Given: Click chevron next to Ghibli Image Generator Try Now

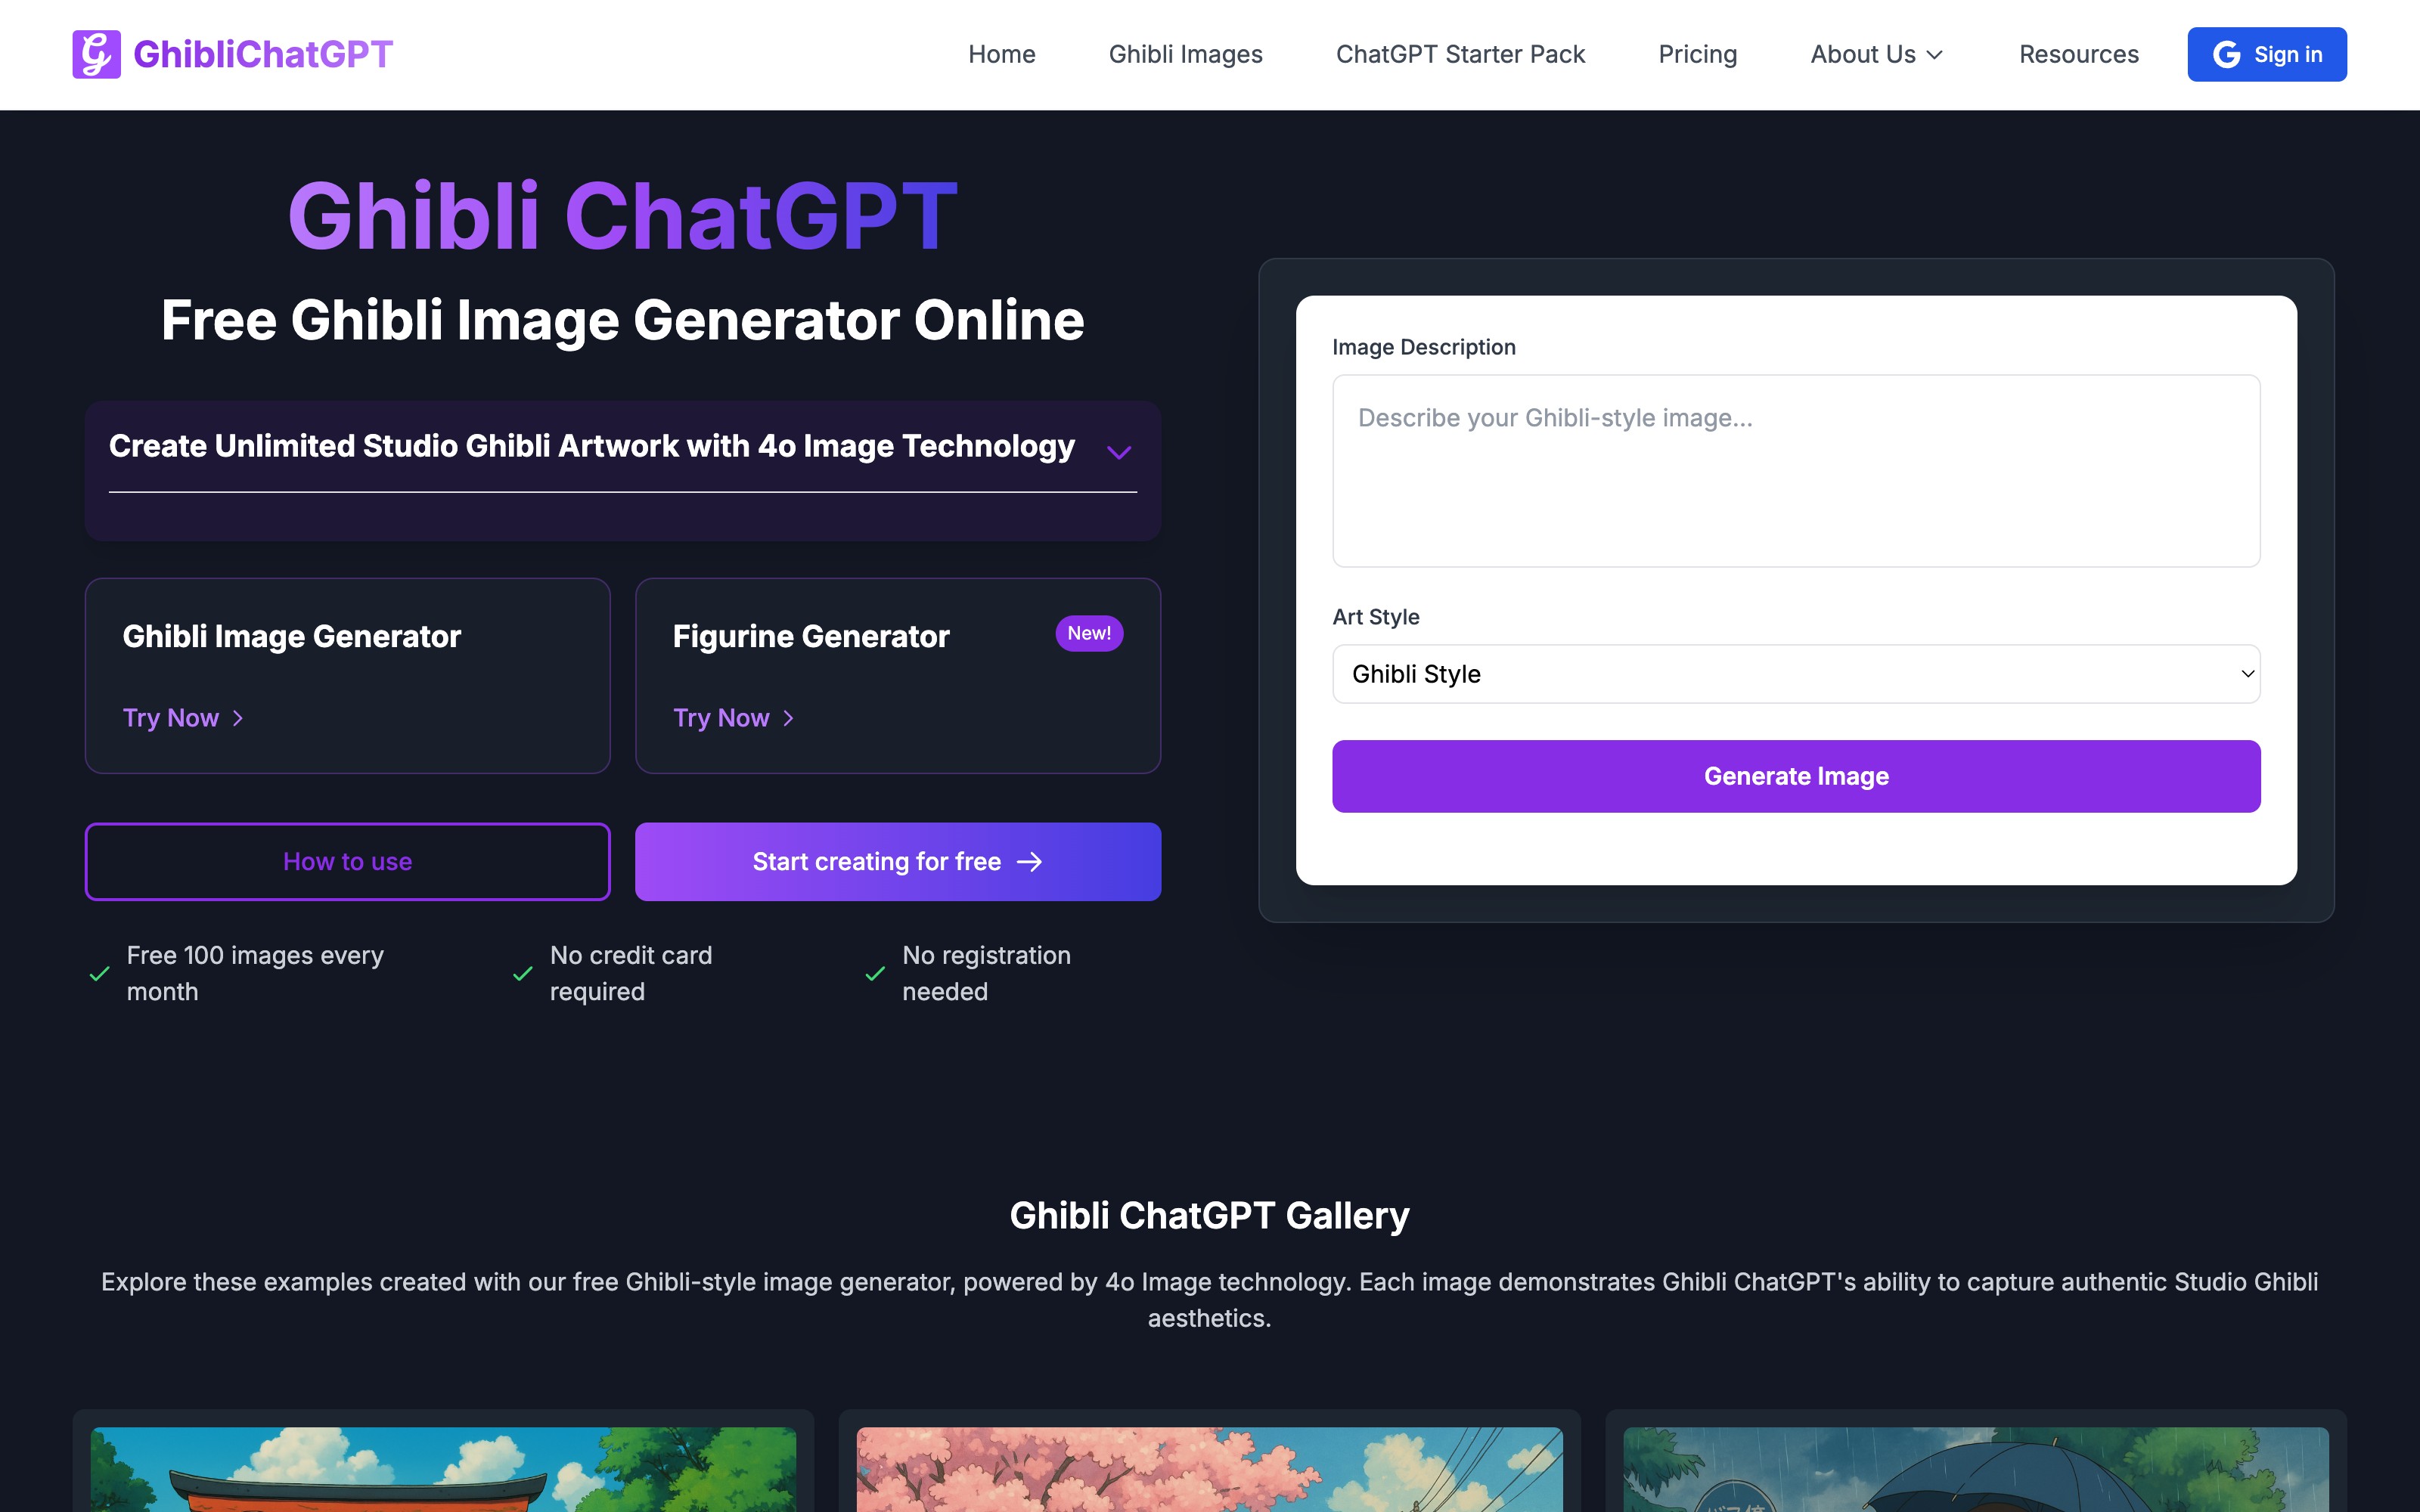Looking at the screenshot, I should [238, 718].
